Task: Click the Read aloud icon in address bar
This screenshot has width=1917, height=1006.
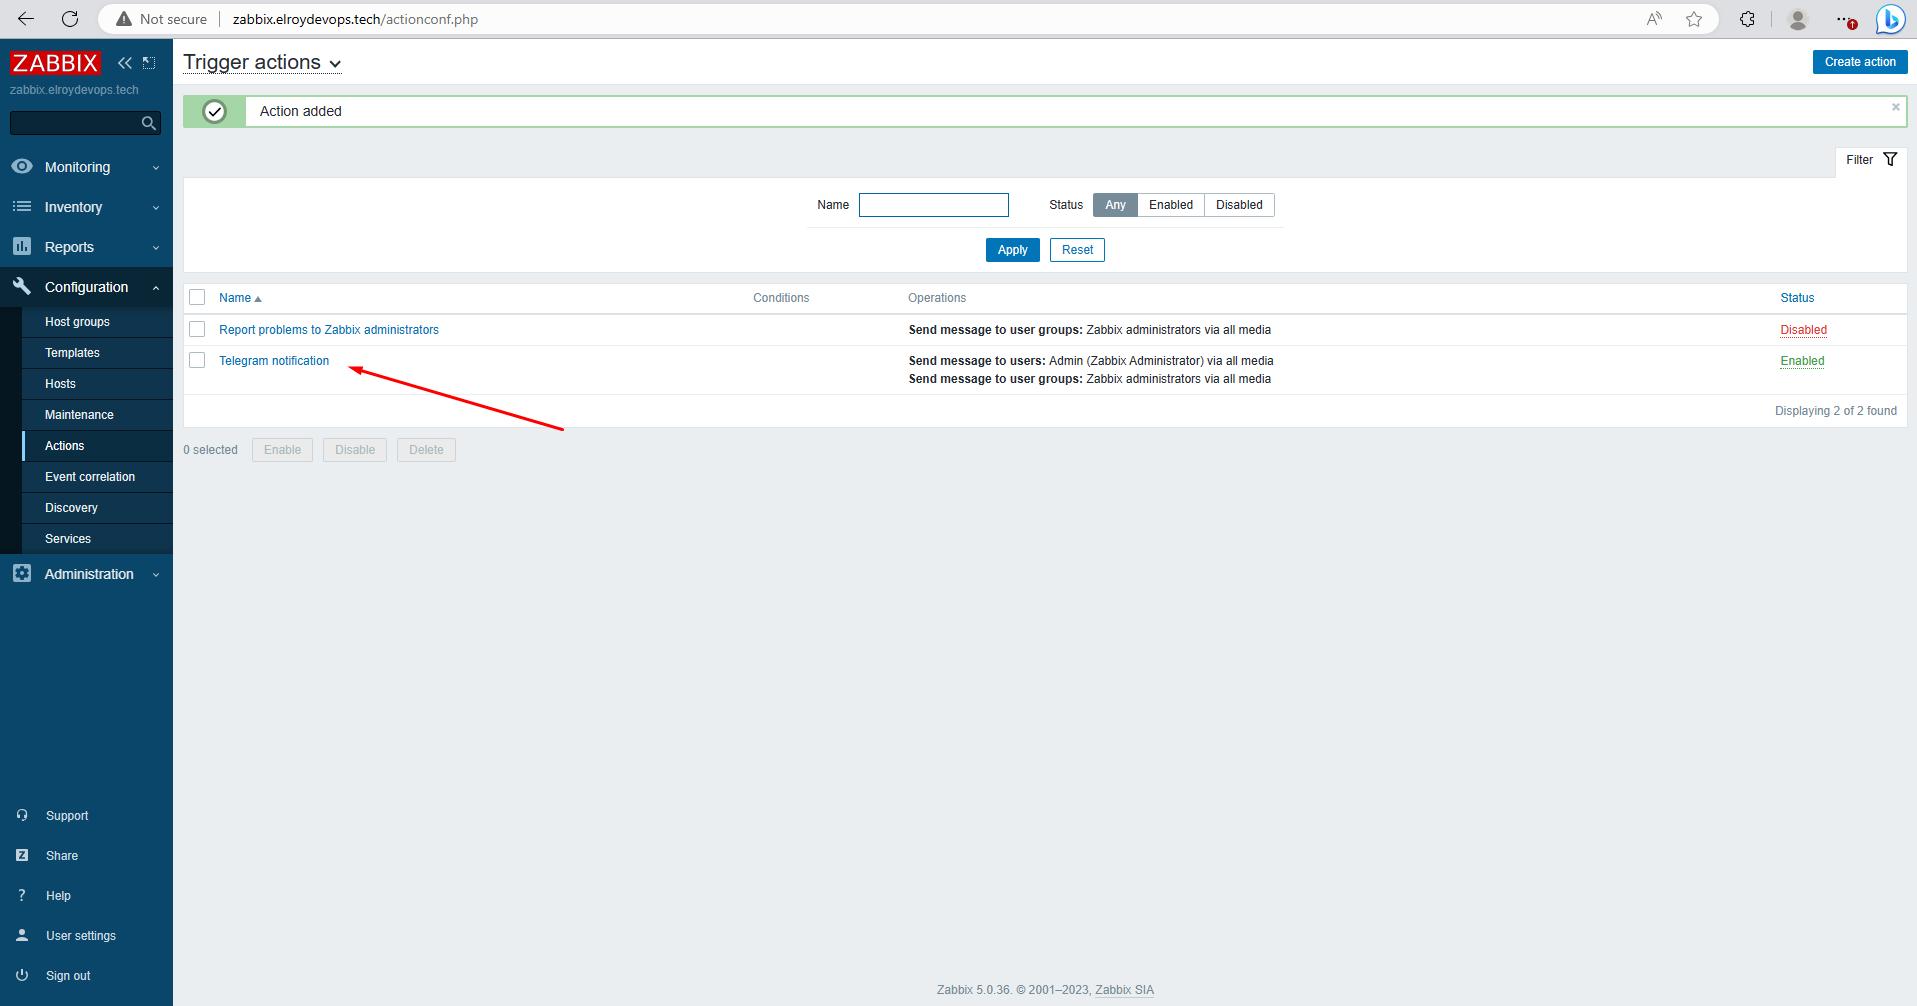Action: coord(1654,19)
